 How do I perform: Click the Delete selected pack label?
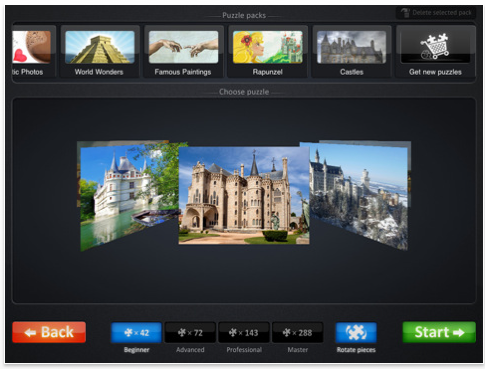click(442, 13)
